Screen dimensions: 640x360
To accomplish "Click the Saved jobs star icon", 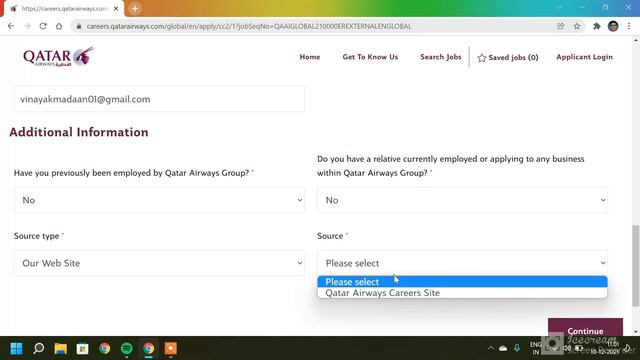I will 482,58.
